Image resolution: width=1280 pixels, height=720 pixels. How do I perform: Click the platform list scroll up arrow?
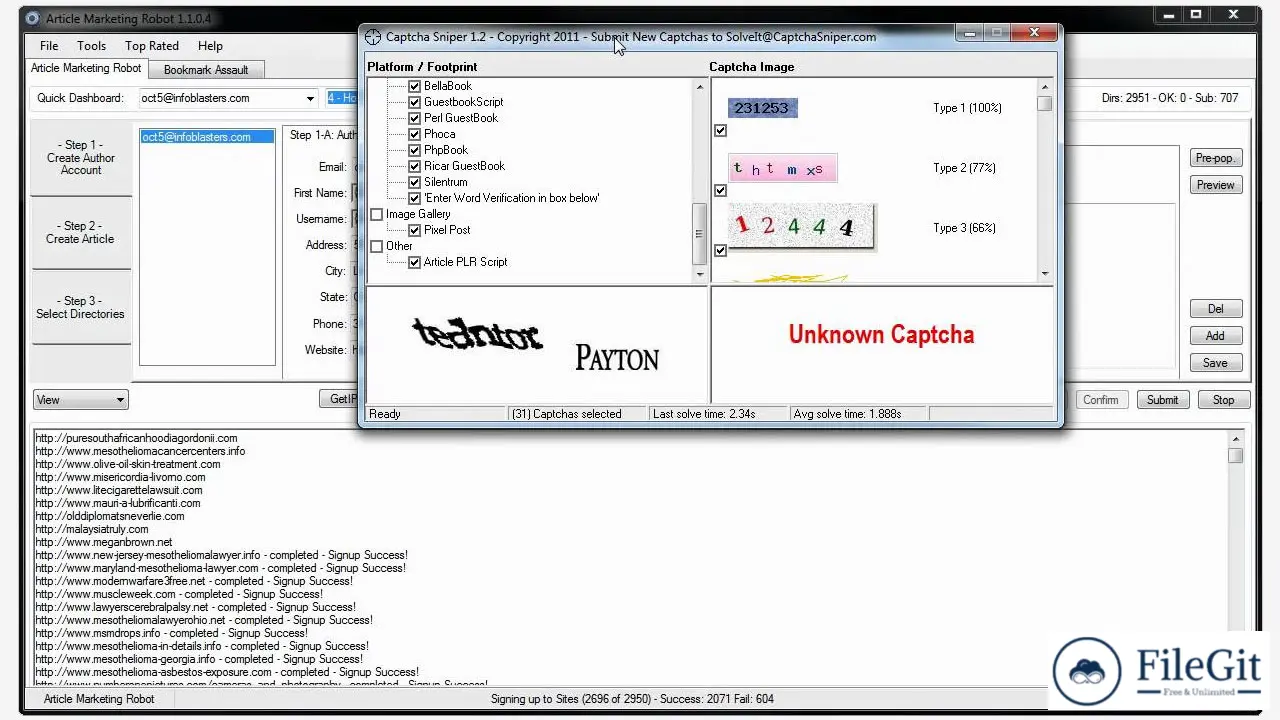tap(700, 87)
